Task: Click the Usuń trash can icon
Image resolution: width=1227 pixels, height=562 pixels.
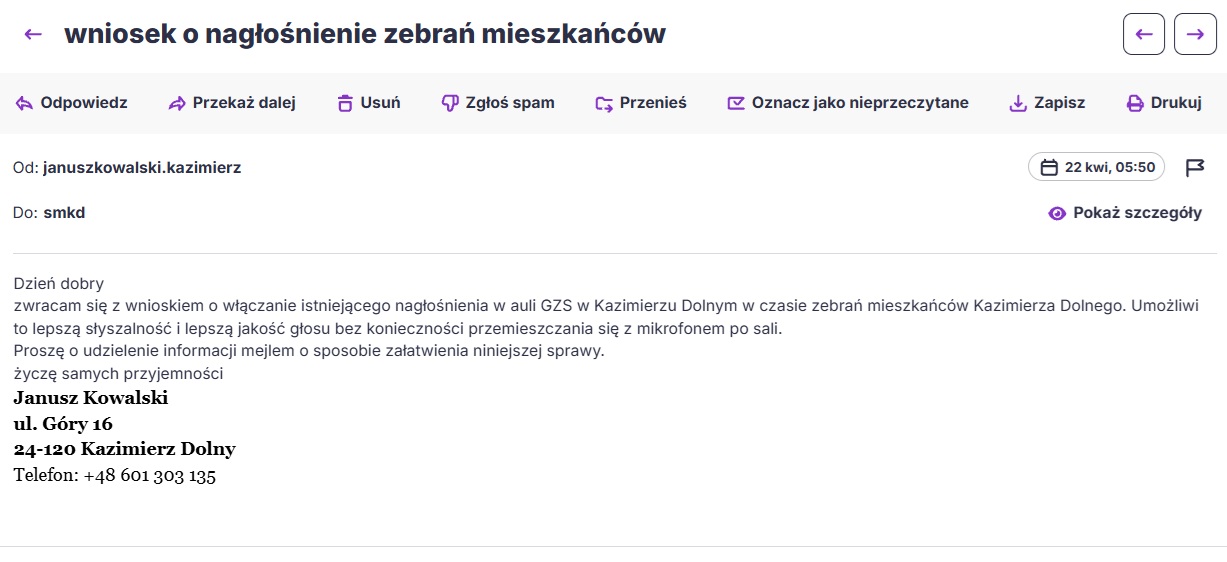Action: coord(345,103)
